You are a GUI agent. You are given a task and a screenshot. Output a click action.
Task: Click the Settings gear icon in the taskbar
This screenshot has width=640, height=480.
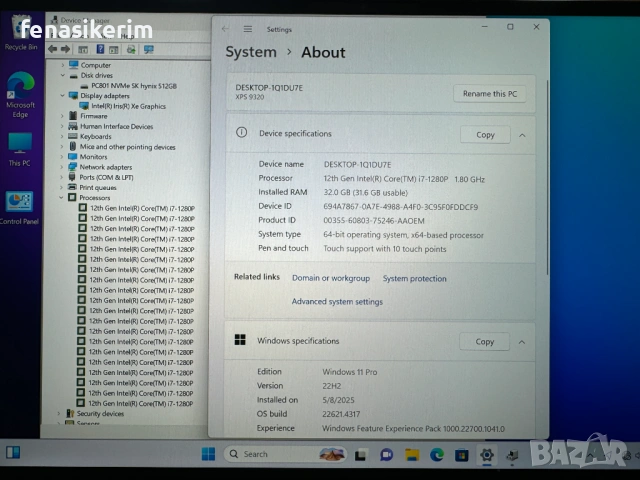[x=487, y=454]
